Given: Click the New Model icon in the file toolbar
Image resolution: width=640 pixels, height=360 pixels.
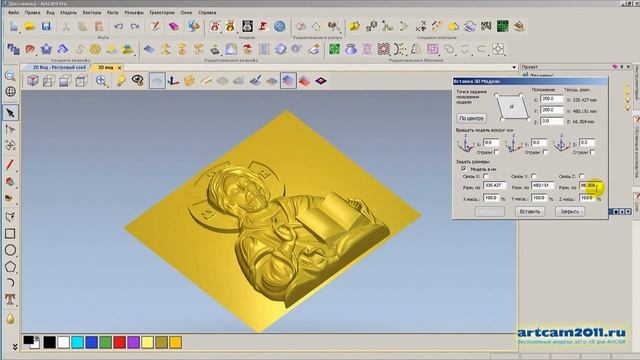Looking at the screenshot, I should tap(13, 27).
